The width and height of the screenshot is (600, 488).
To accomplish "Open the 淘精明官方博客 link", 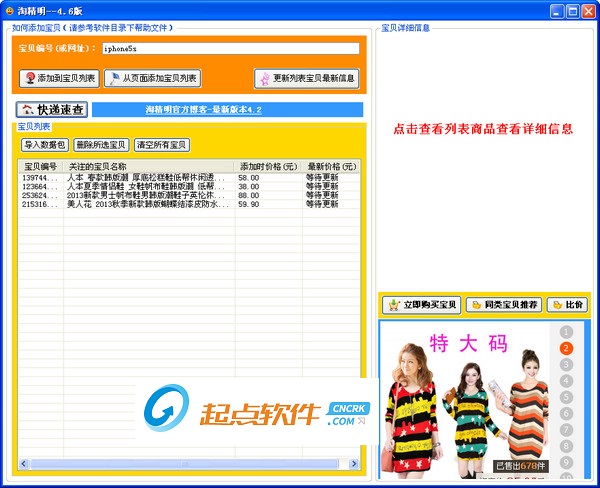I will point(203,109).
